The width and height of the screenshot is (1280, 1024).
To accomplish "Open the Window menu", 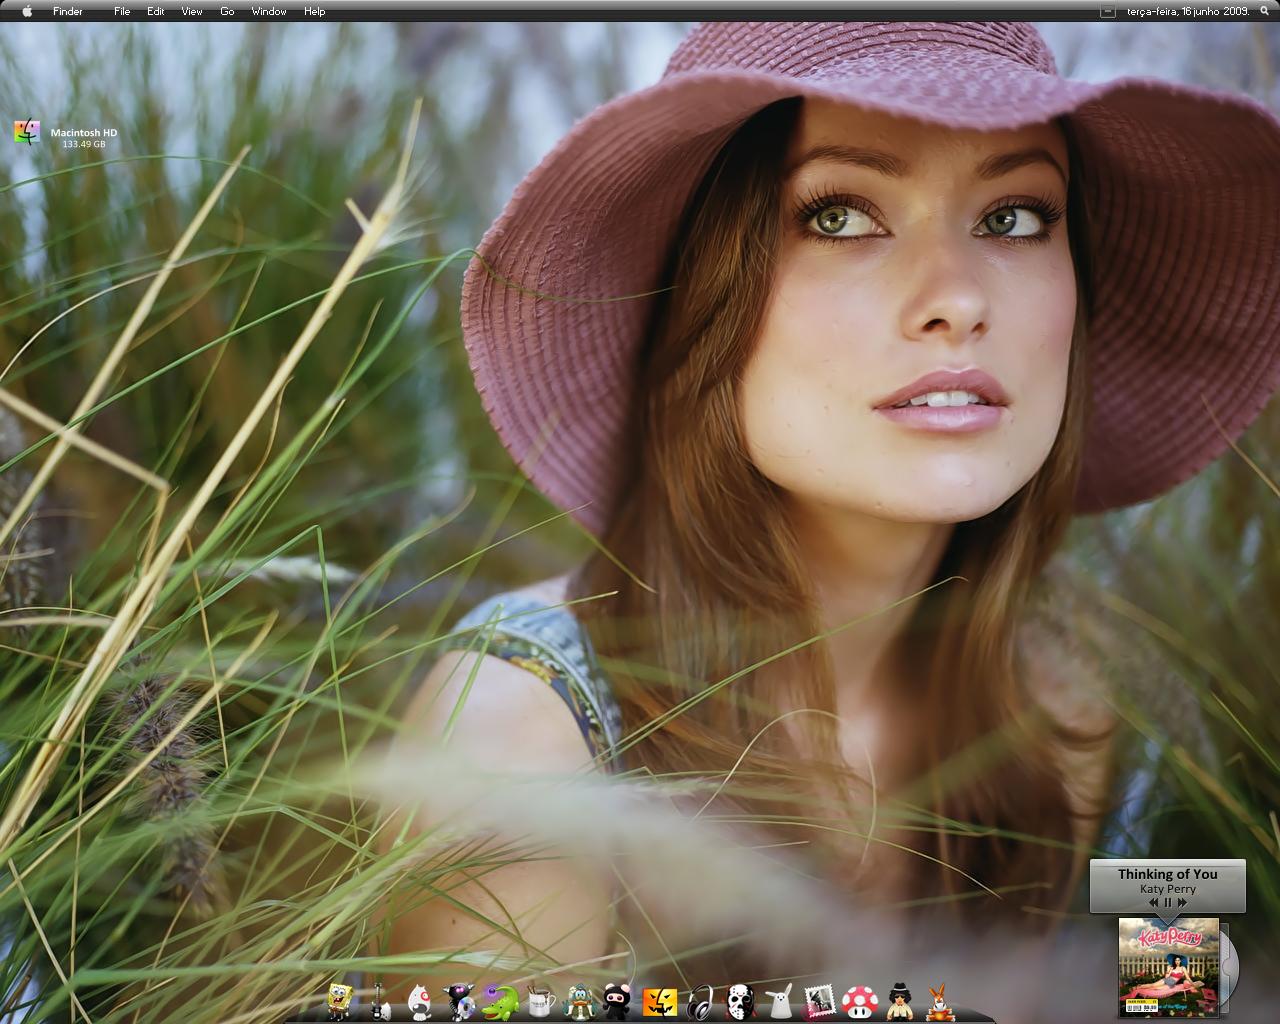I will pos(269,11).
